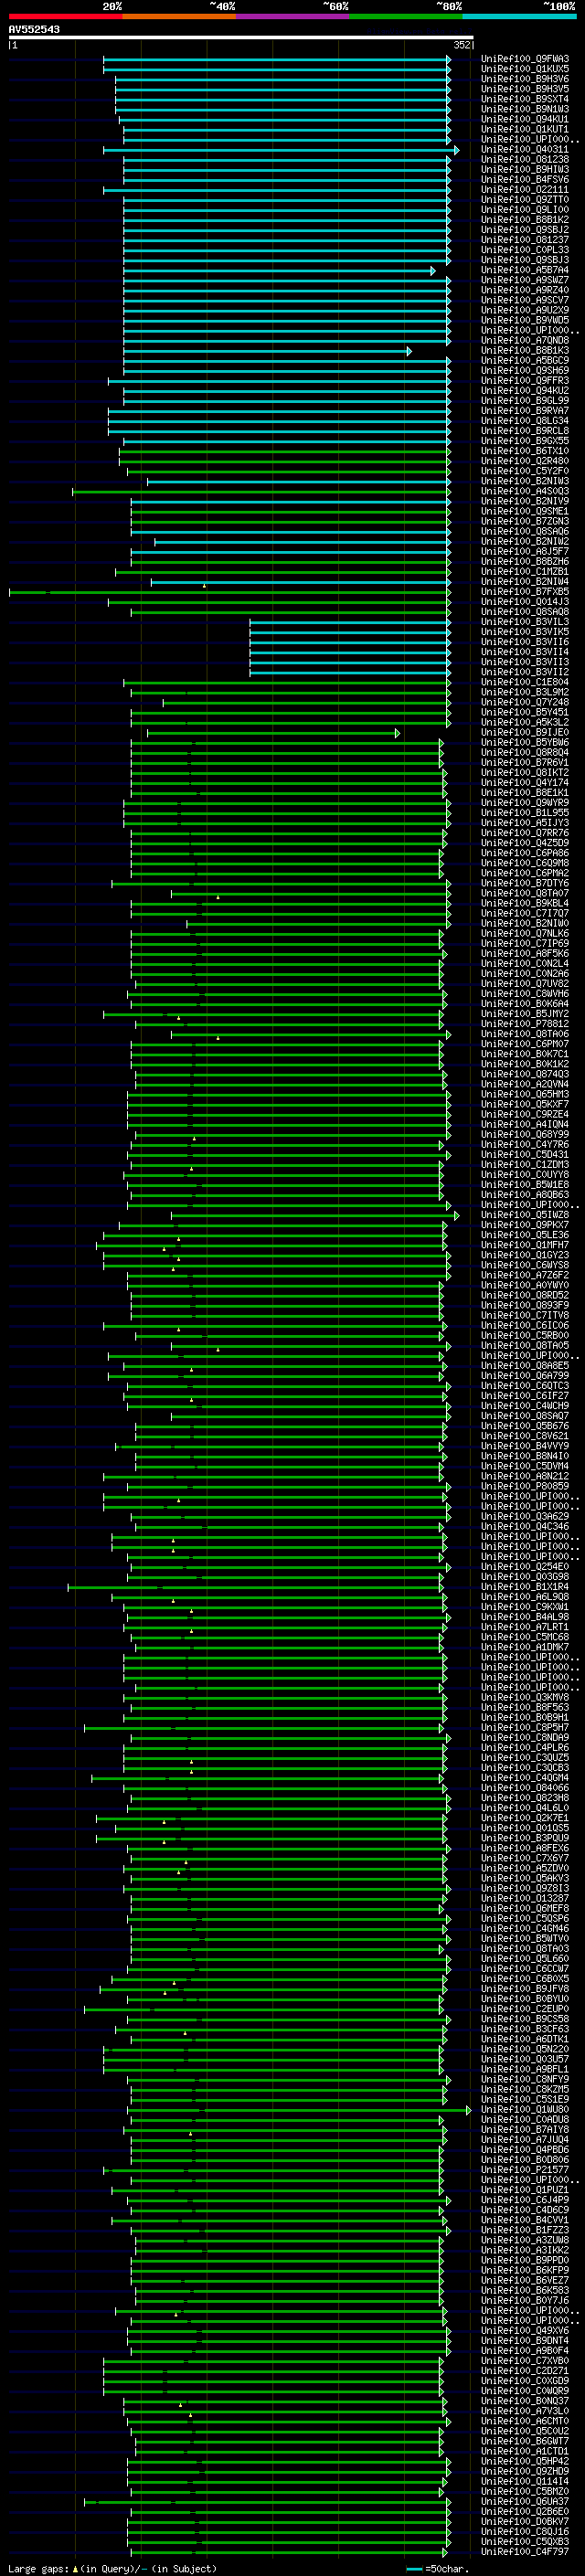This screenshot has height=2576, width=585.
Task: Open hit UniRef100_Q9ZTT0
Action: (x=525, y=200)
